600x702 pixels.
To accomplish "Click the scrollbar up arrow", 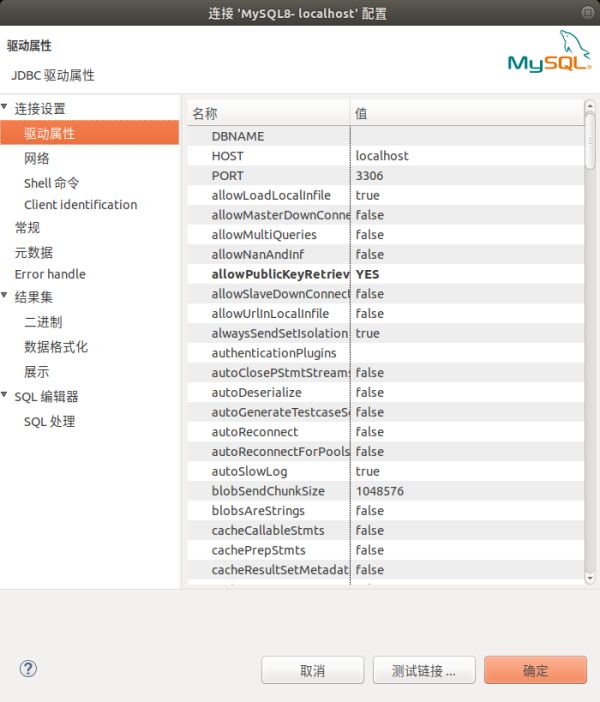I will tap(590, 107).
